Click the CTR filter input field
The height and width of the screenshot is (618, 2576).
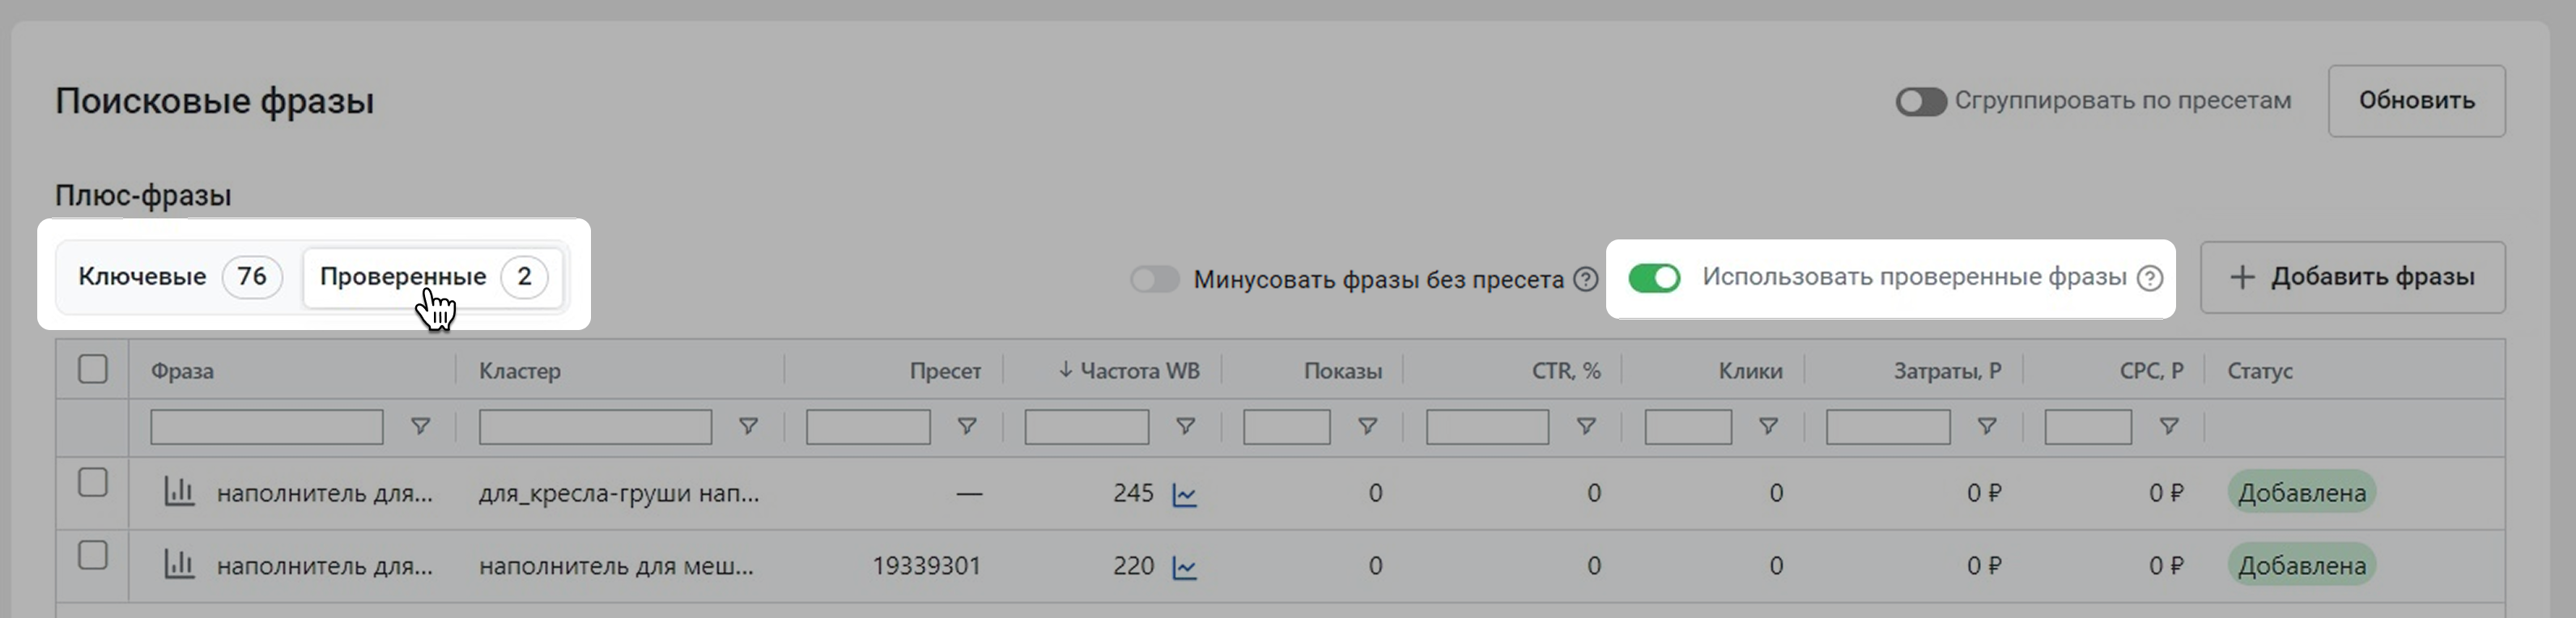[1488, 427]
